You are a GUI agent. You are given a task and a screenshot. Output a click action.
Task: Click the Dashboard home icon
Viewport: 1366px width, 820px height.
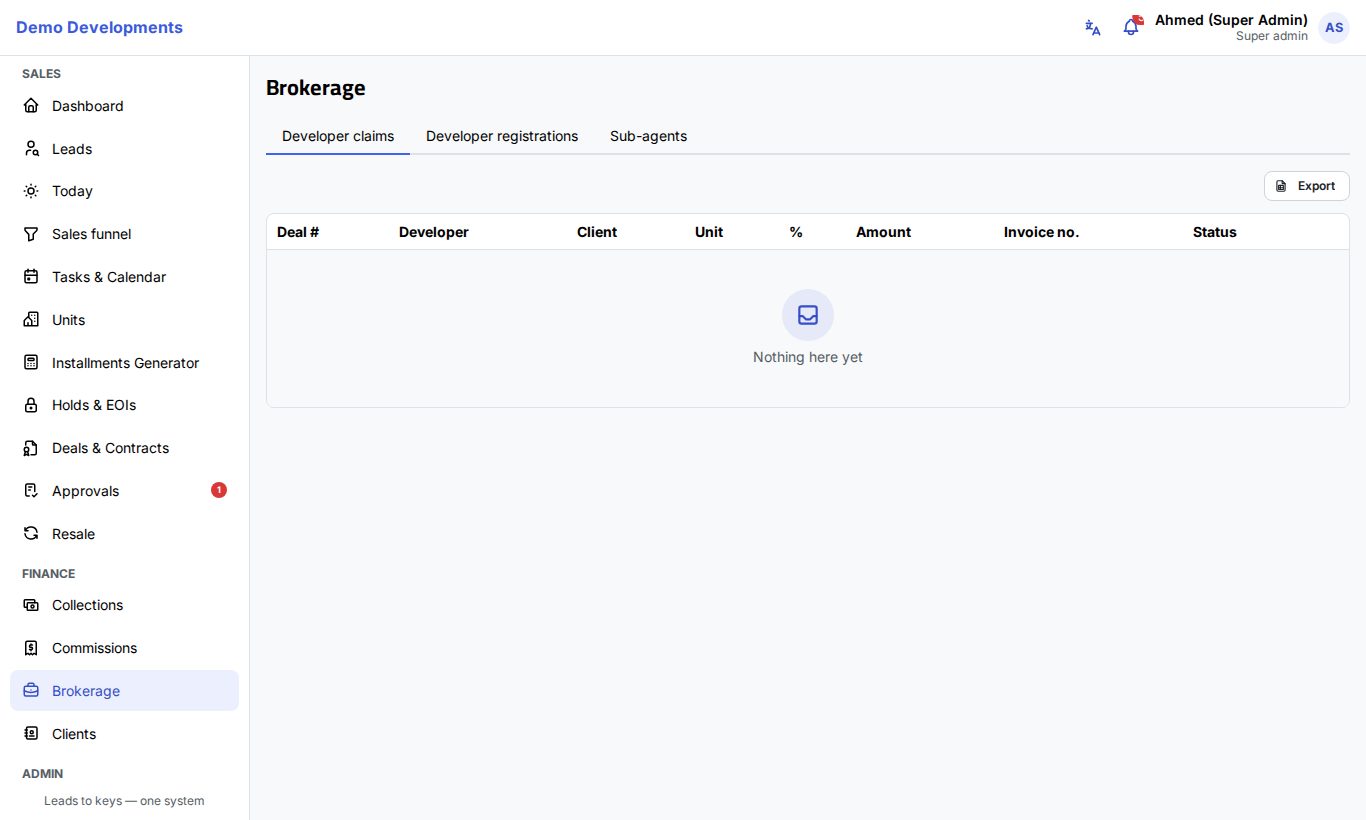pyautogui.click(x=31, y=106)
